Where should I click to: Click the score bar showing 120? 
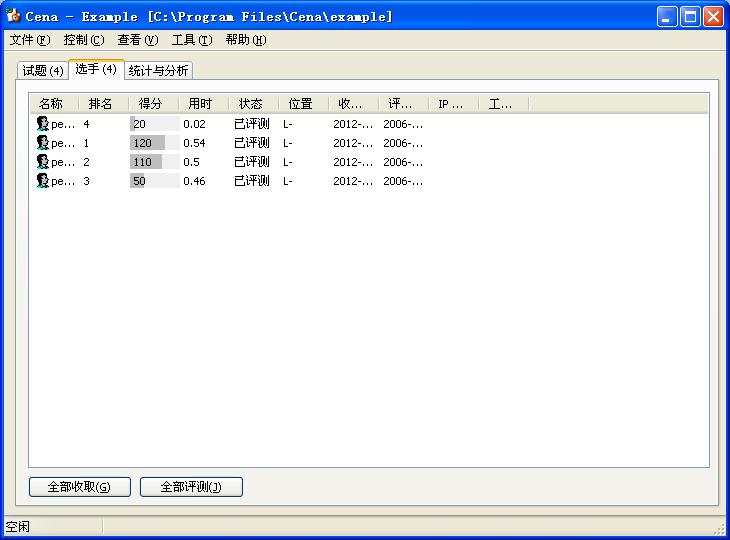147,143
